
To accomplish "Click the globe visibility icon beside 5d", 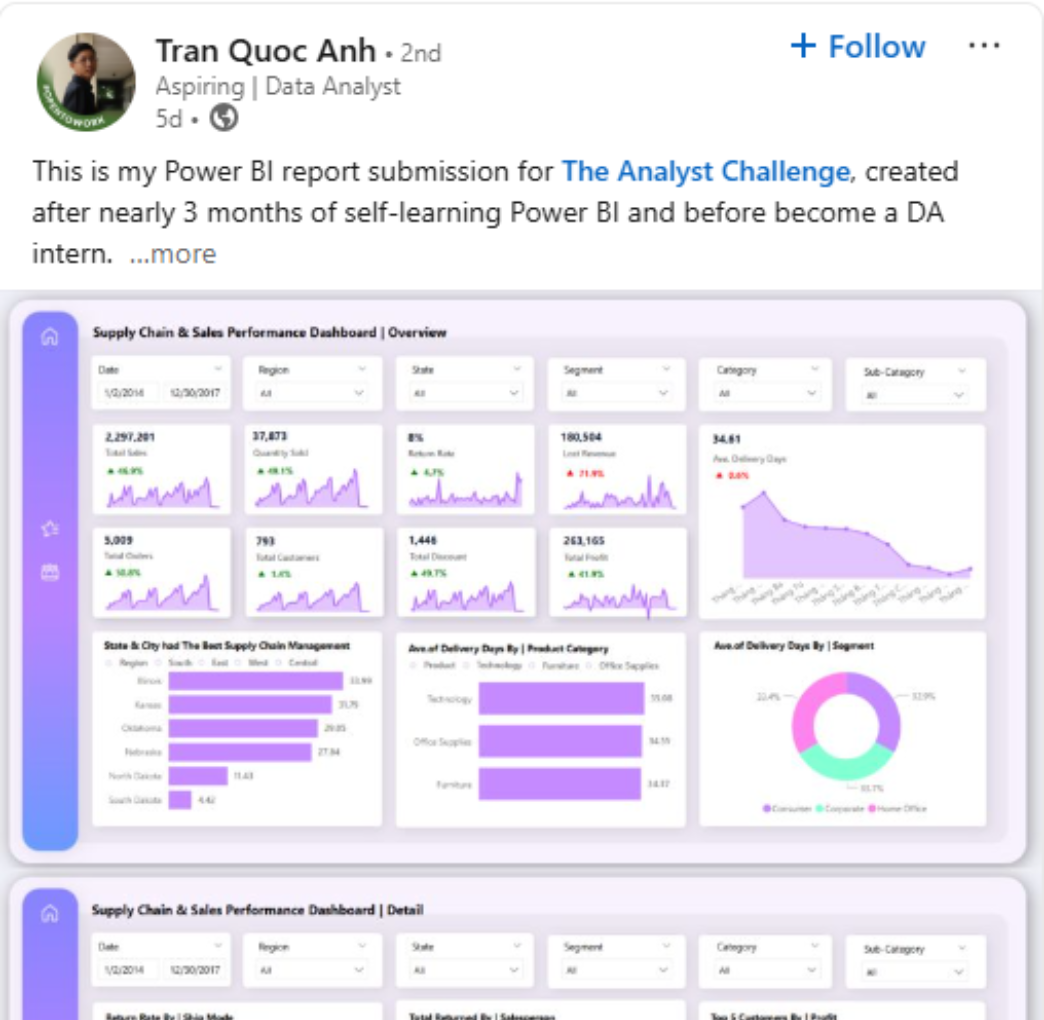I will (225, 118).
